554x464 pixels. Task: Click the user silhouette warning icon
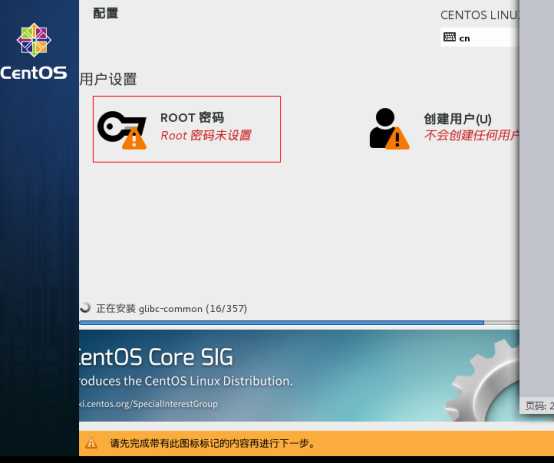pos(389,129)
